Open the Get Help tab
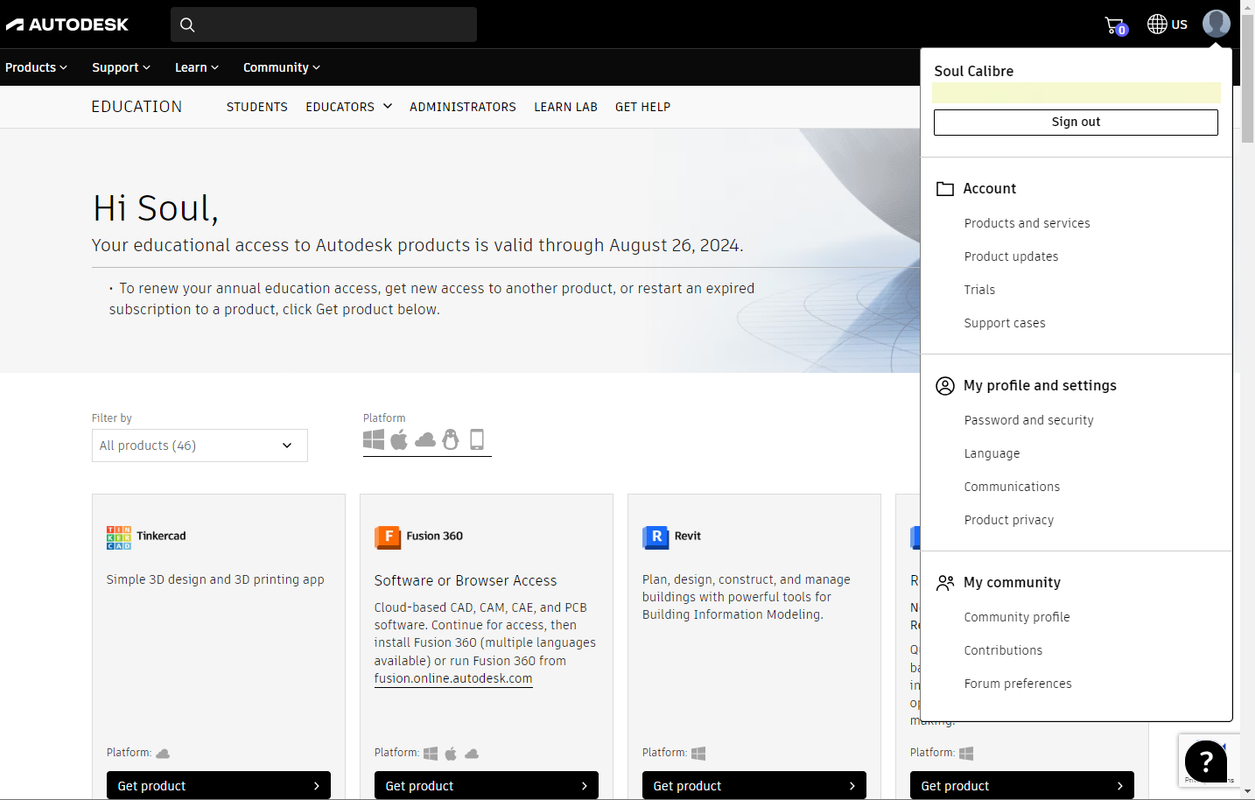This screenshot has height=800, width=1255. [x=643, y=107]
